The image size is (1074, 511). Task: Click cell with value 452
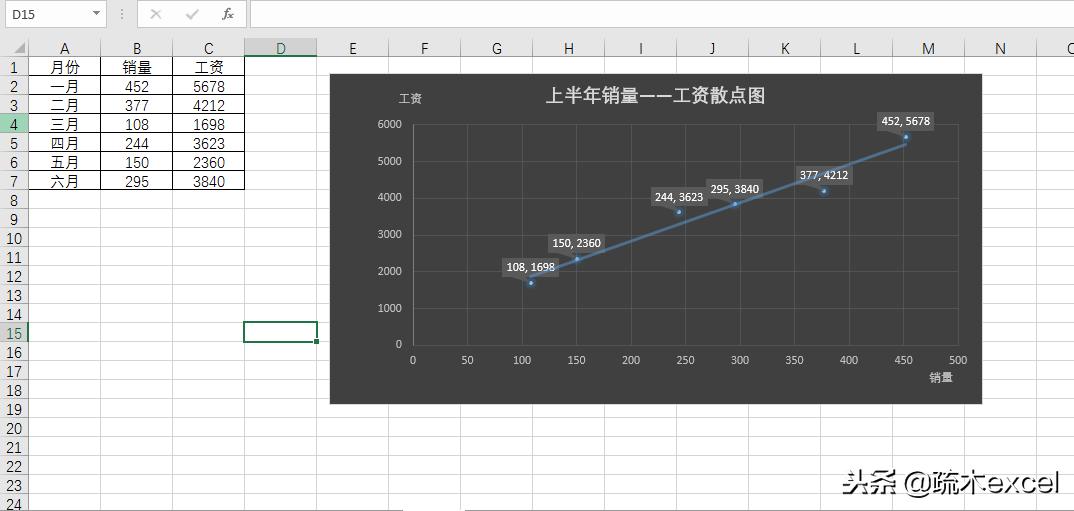(x=137, y=86)
